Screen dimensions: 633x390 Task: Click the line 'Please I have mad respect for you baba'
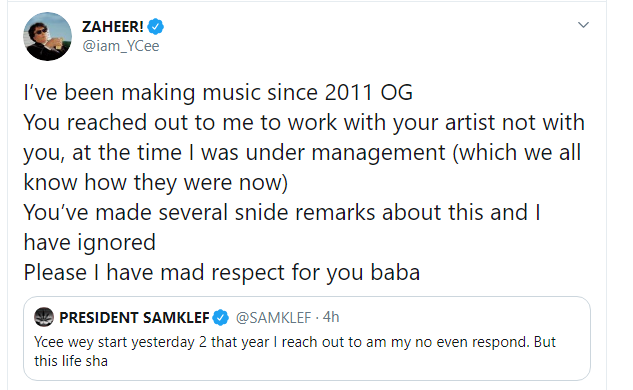coord(222,273)
